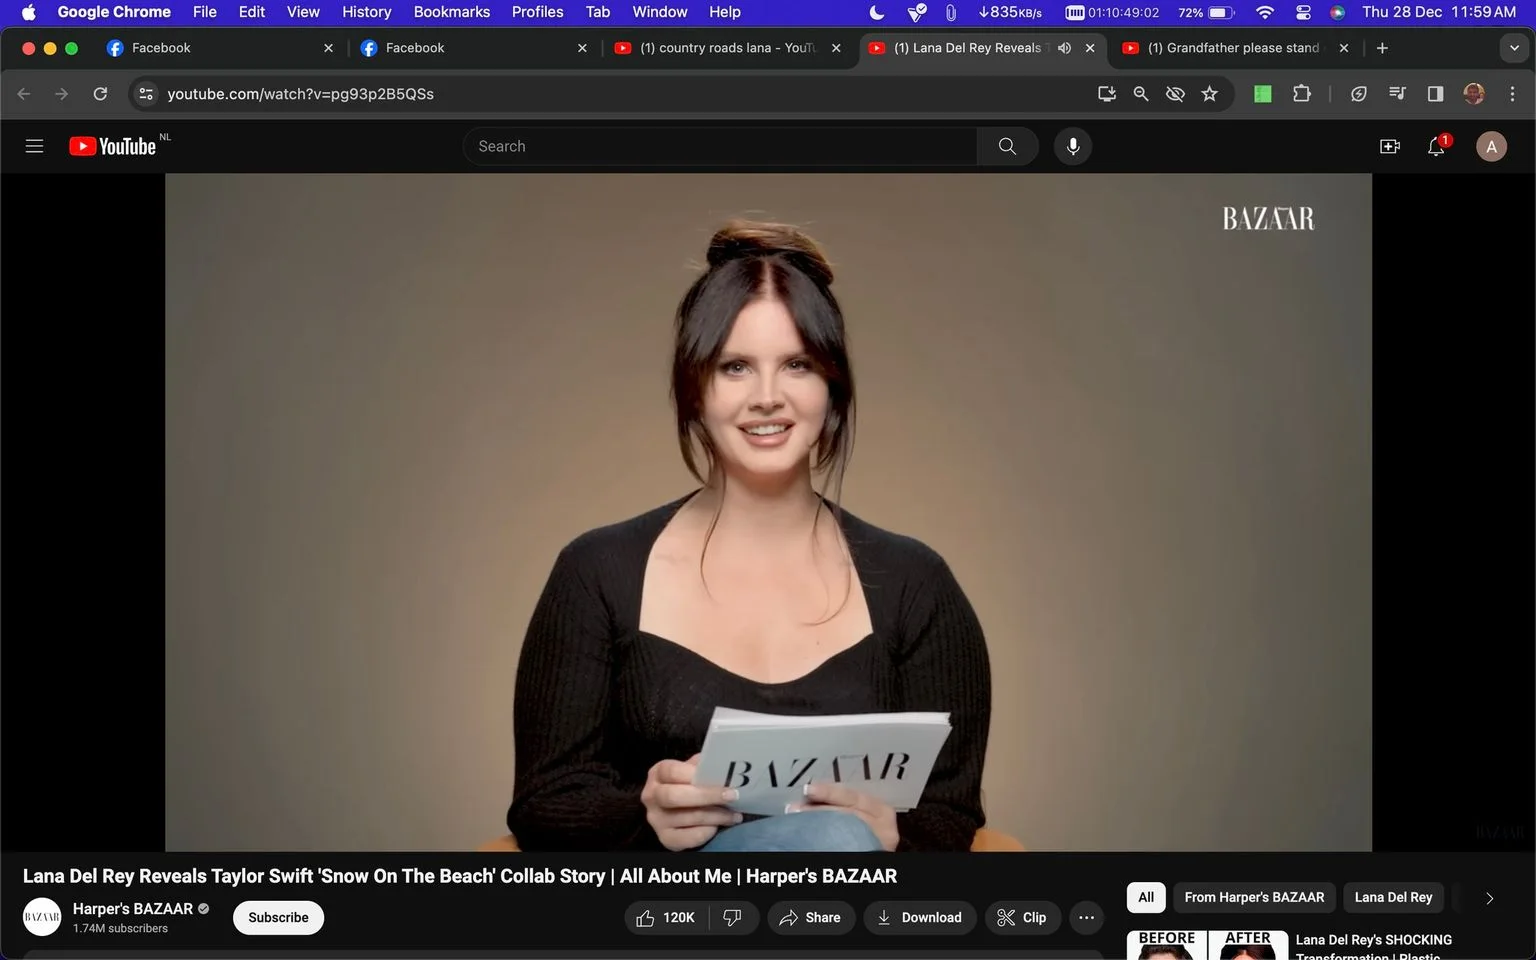1536x960 pixels.
Task: Subscribe to Harper's BAZAAR channel
Action: pos(278,917)
